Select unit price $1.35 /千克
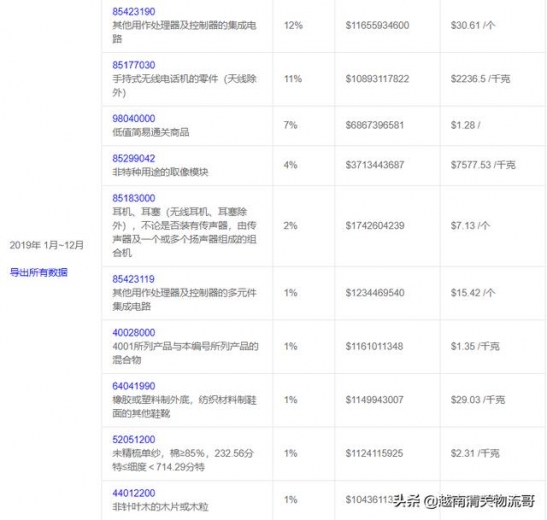The height and width of the screenshot is (520, 547). 475,346
